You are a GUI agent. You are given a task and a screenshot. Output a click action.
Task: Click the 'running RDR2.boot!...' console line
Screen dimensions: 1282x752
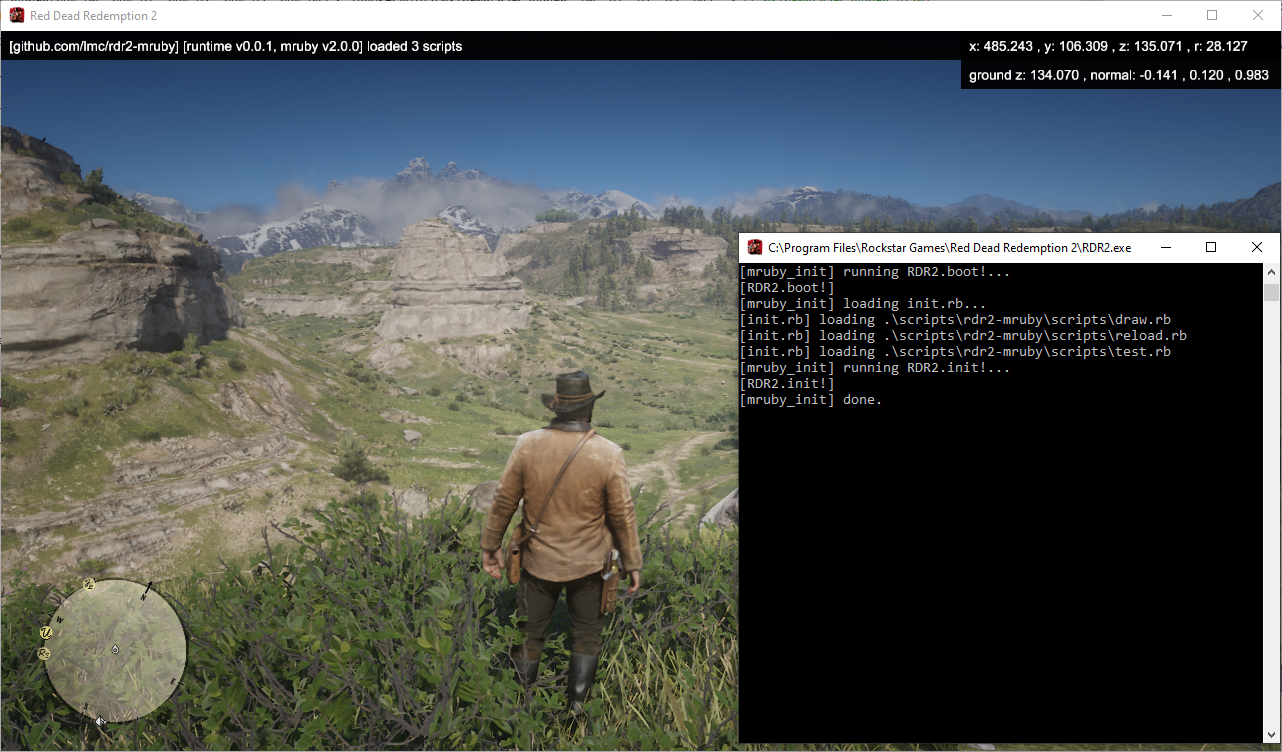coord(875,272)
